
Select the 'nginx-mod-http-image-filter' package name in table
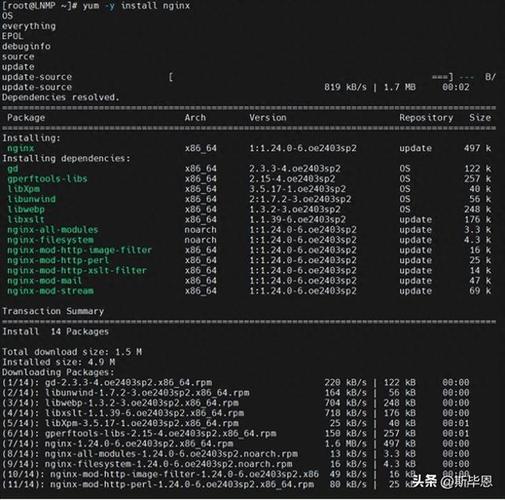tap(79, 250)
